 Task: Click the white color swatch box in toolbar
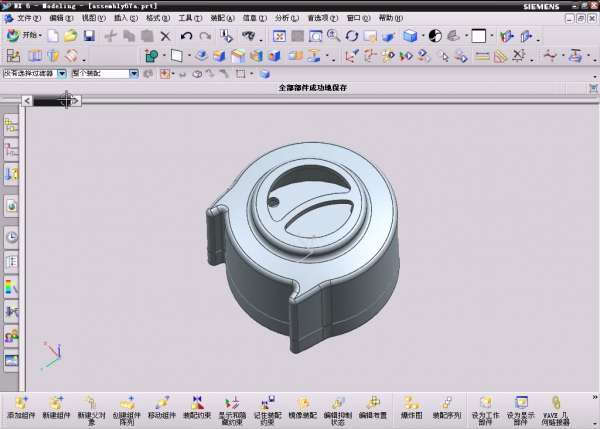coord(478,36)
